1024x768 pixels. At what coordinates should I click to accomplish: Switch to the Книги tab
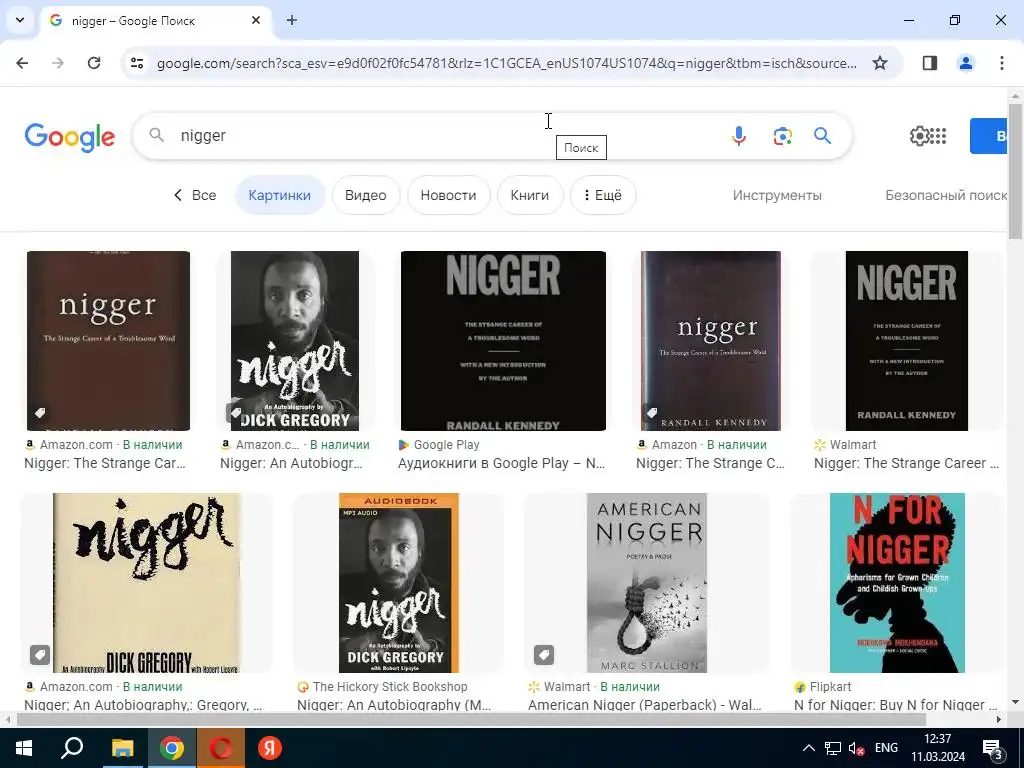(530, 195)
